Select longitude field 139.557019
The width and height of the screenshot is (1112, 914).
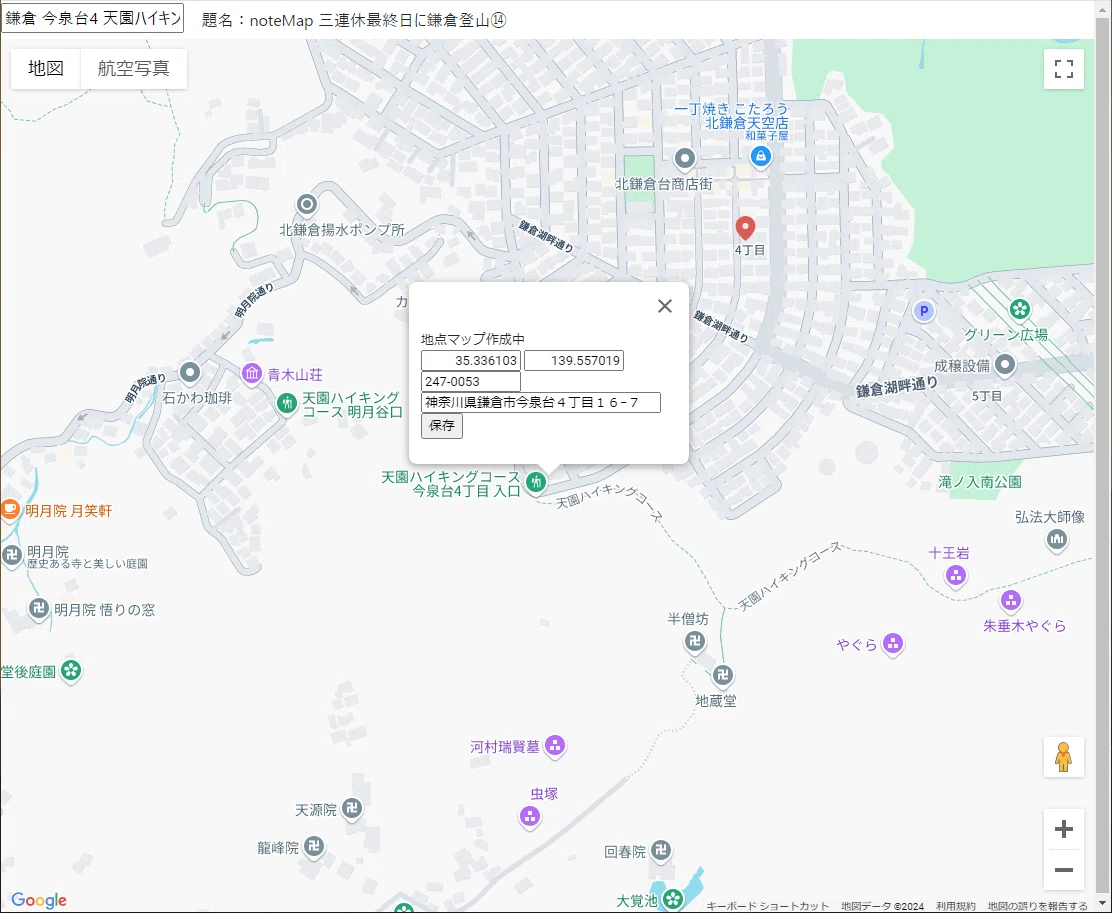click(574, 360)
